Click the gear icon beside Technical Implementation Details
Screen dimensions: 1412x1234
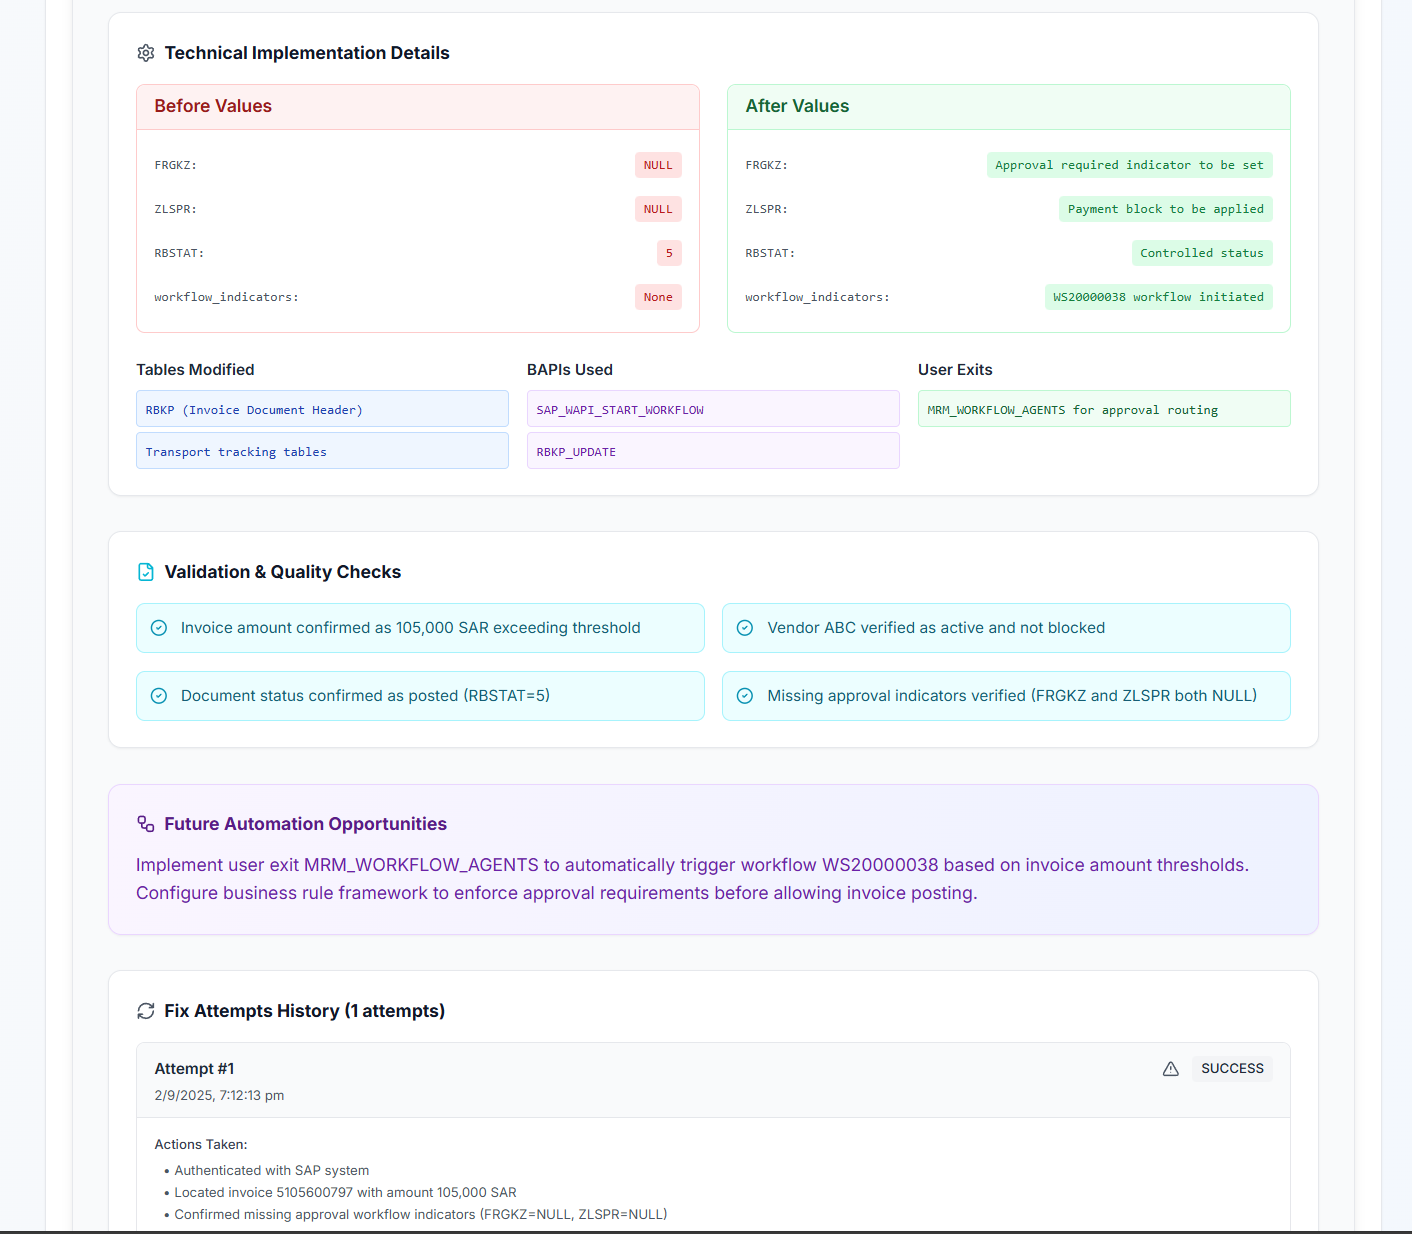pos(146,53)
